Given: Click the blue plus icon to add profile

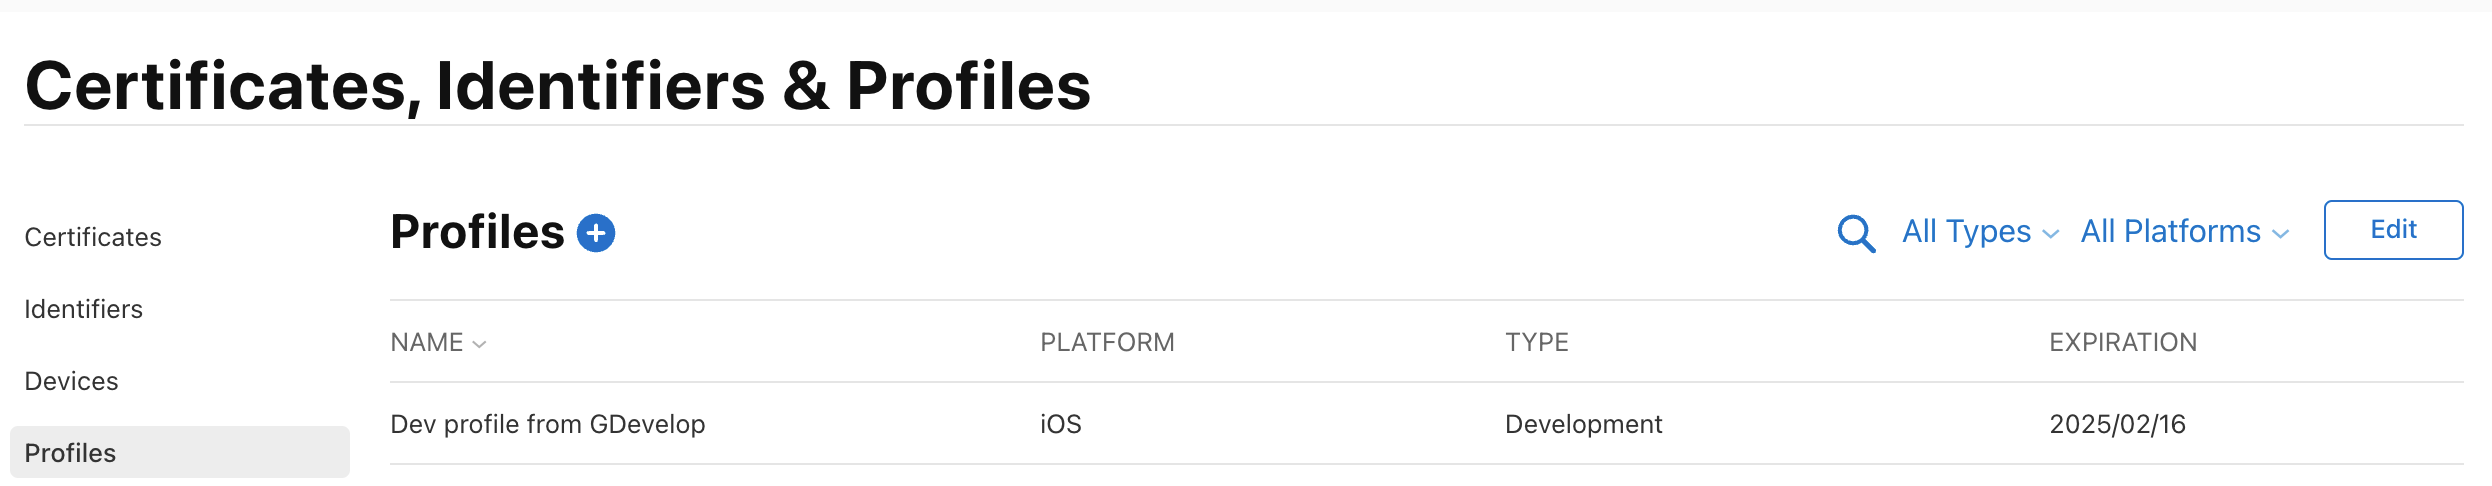Looking at the screenshot, I should tap(596, 233).
